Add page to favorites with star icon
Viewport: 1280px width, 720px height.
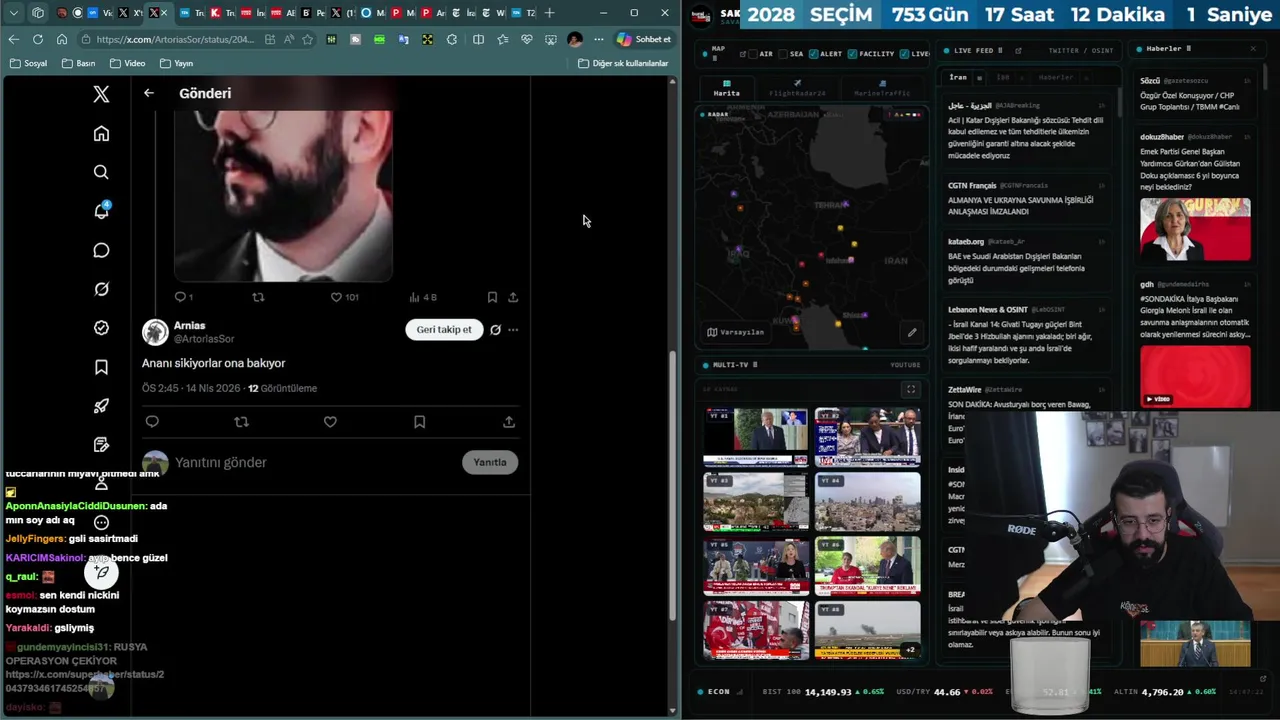pyautogui.click(x=307, y=39)
